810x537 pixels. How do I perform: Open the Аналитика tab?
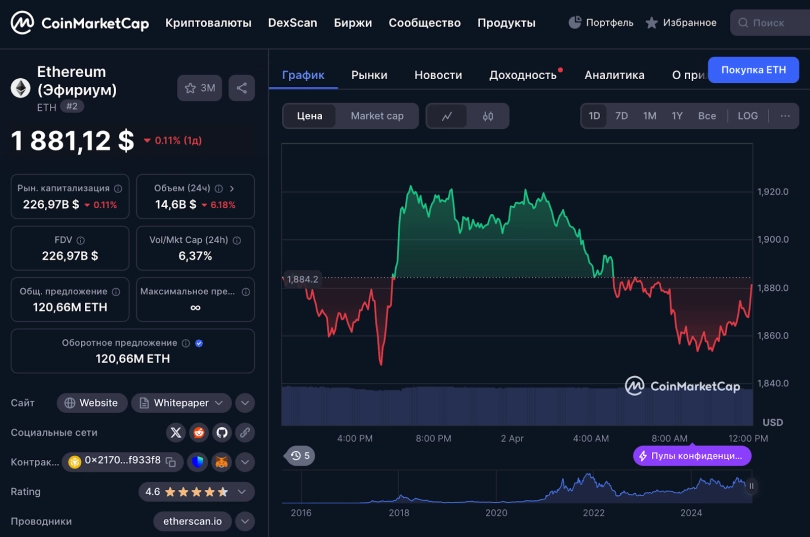click(x=614, y=75)
